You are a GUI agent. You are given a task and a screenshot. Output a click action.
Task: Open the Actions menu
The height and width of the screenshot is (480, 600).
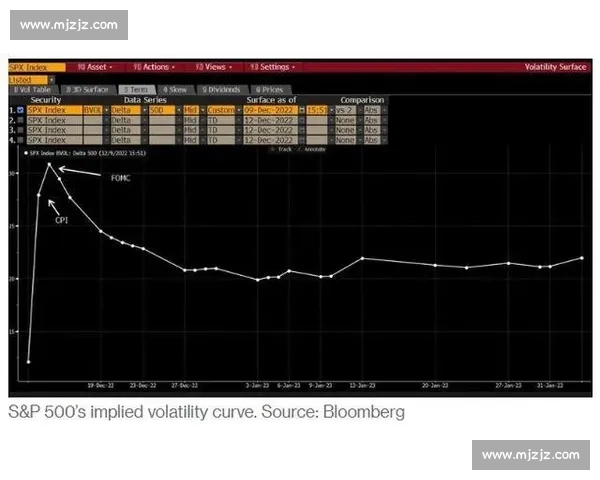[x=154, y=67]
